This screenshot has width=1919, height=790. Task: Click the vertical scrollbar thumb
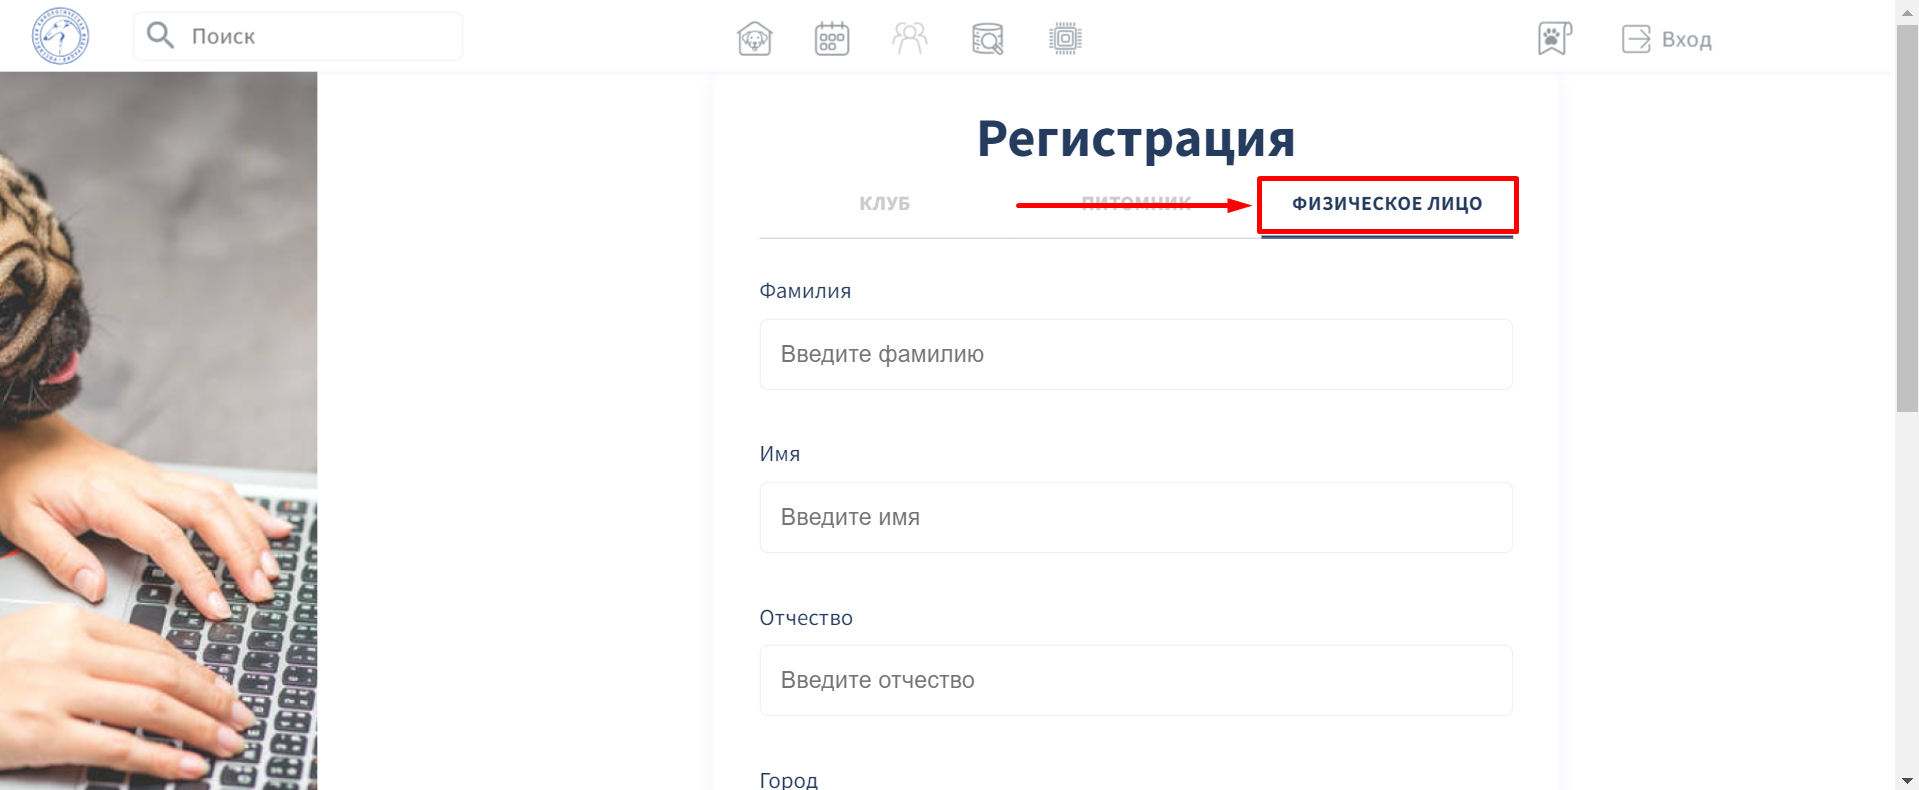click(x=1906, y=220)
